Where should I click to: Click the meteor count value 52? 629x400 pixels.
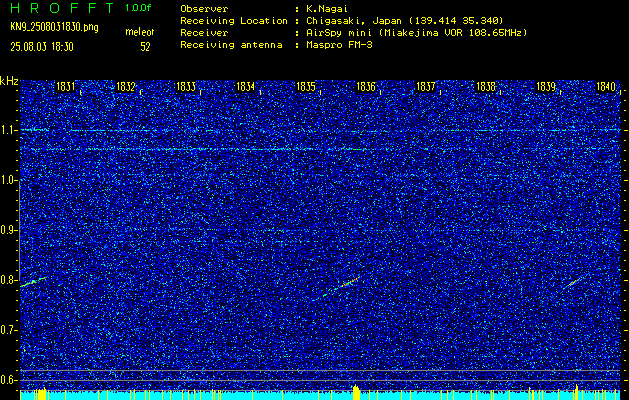point(145,47)
